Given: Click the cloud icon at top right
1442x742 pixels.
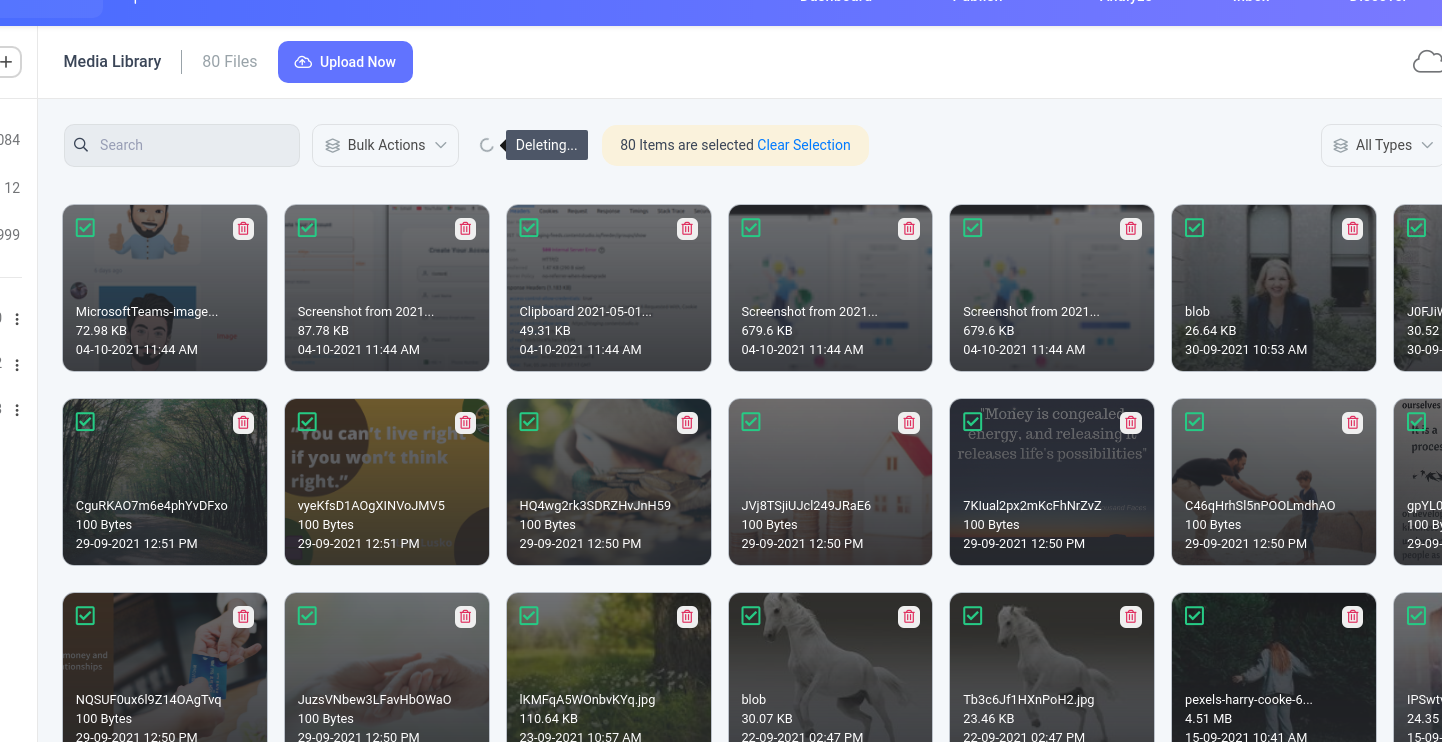Looking at the screenshot, I should [1428, 62].
